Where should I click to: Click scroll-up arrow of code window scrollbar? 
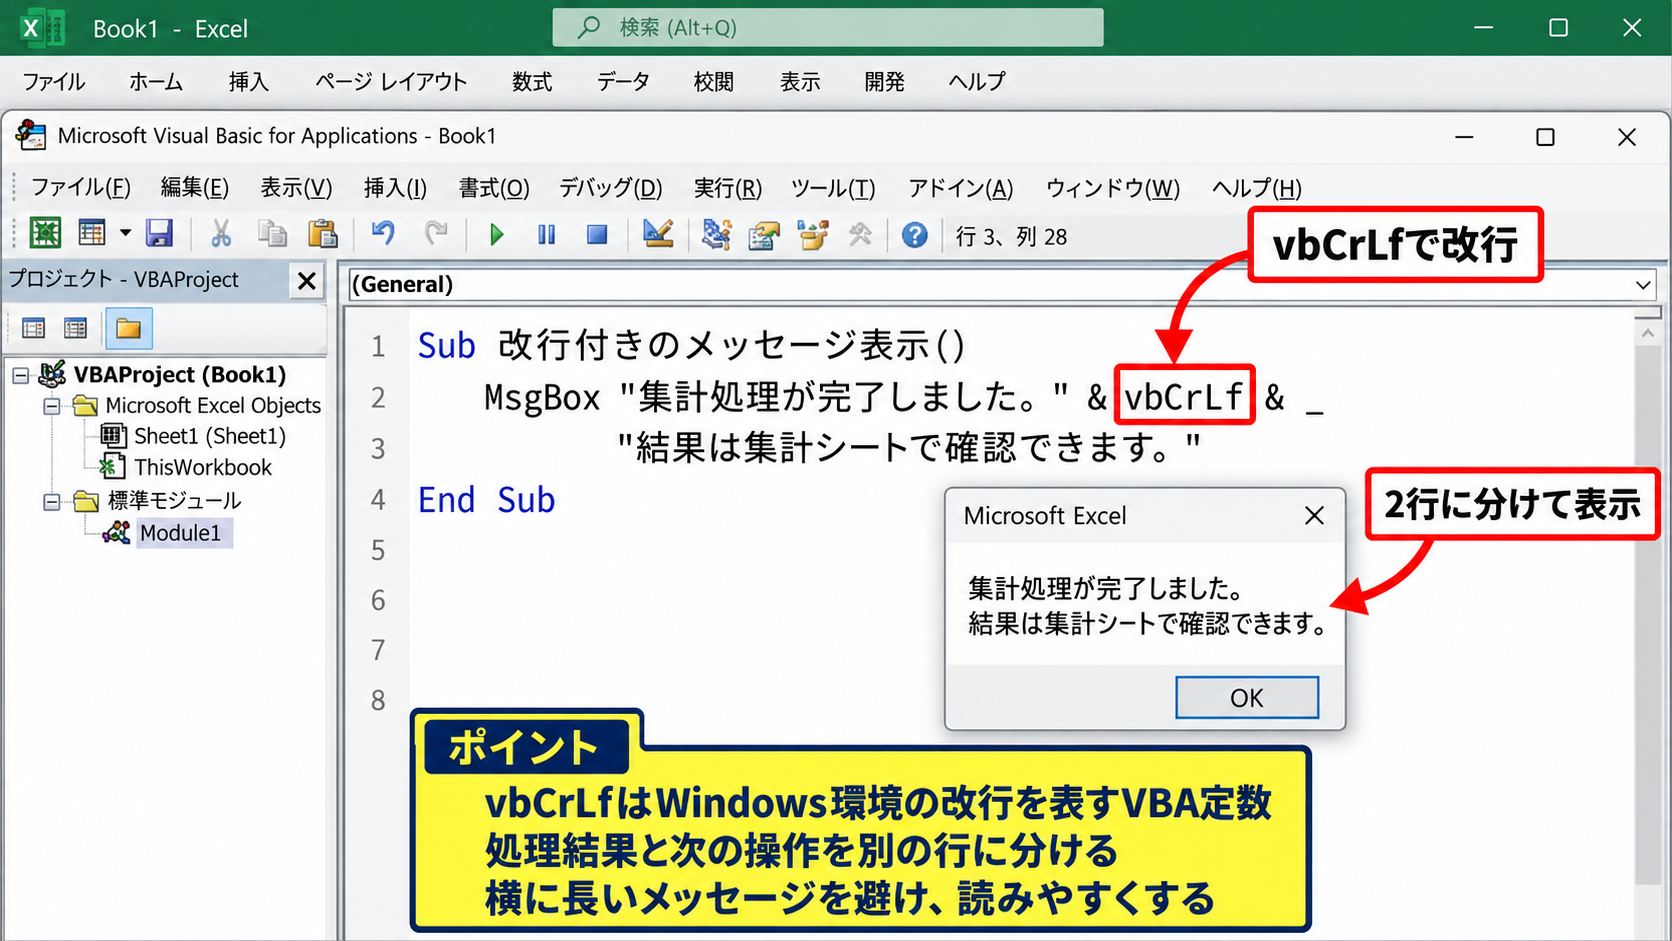1648,333
